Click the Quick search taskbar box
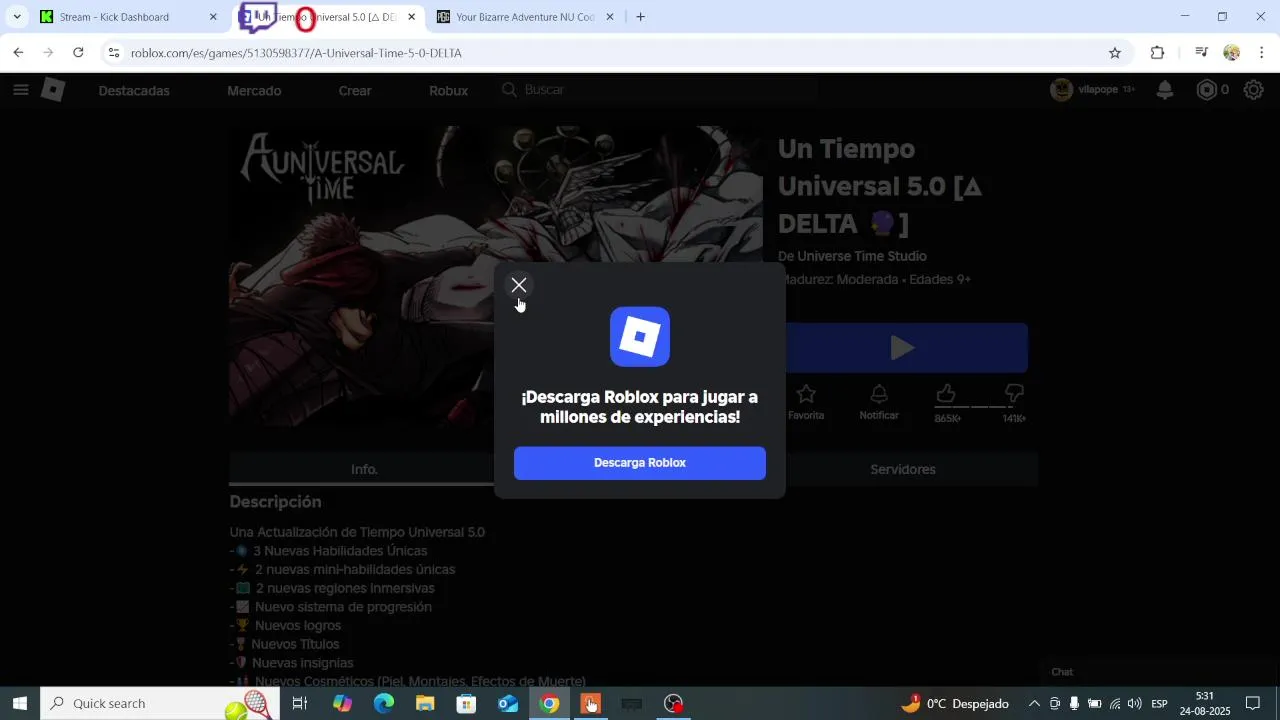 pyautogui.click(x=160, y=704)
